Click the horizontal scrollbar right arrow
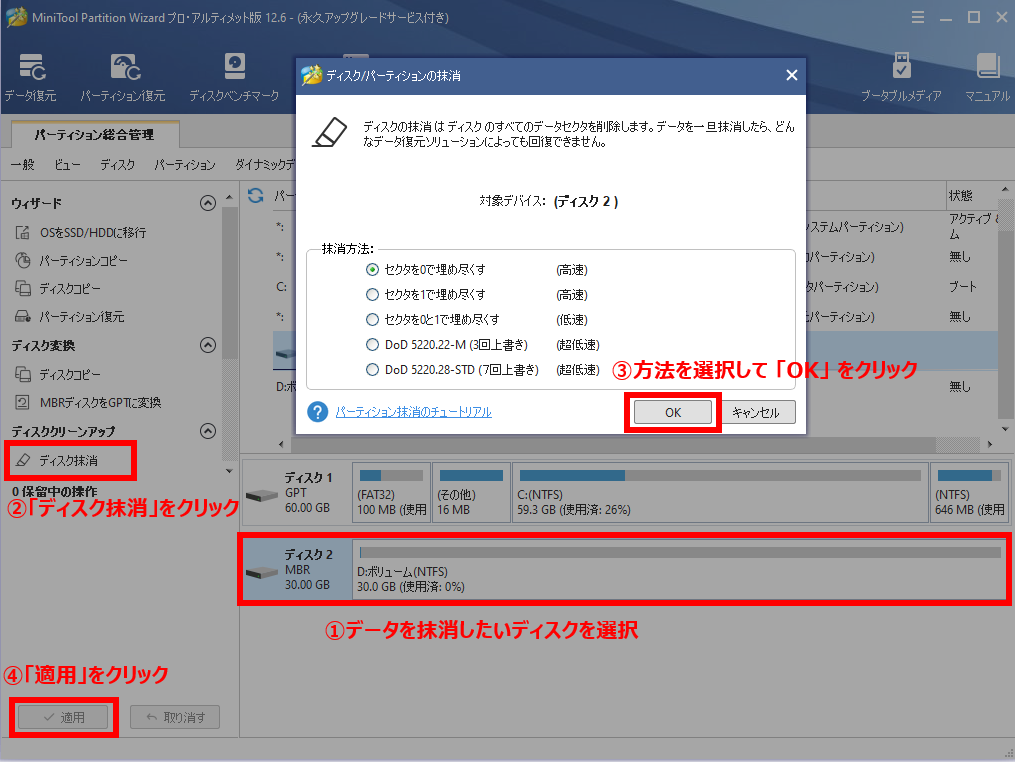The height and width of the screenshot is (762, 1015). (x=990, y=444)
